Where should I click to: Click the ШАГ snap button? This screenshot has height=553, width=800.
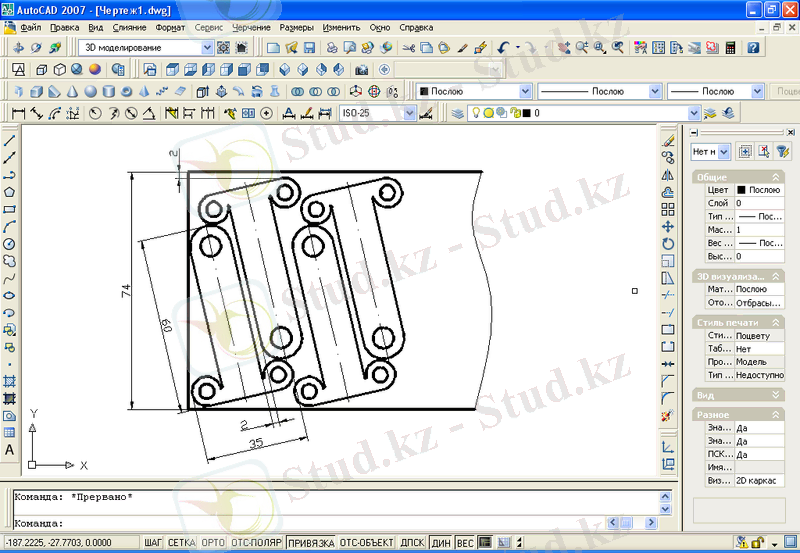(153, 543)
